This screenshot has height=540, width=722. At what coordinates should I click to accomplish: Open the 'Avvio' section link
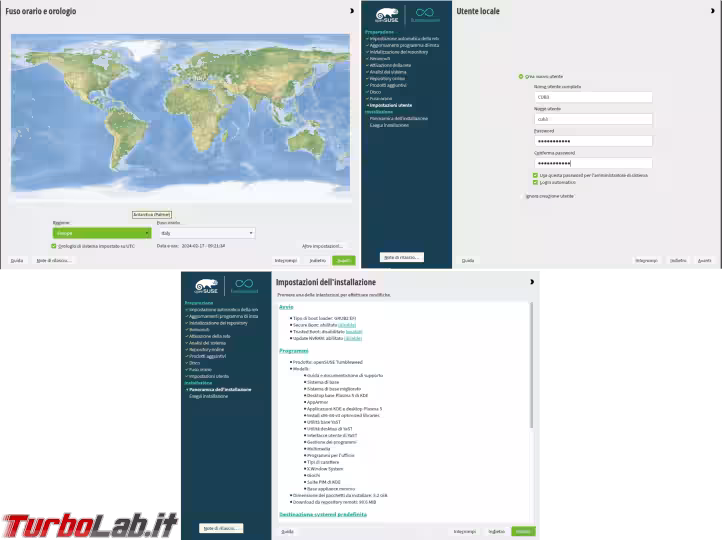[x=286, y=307]
